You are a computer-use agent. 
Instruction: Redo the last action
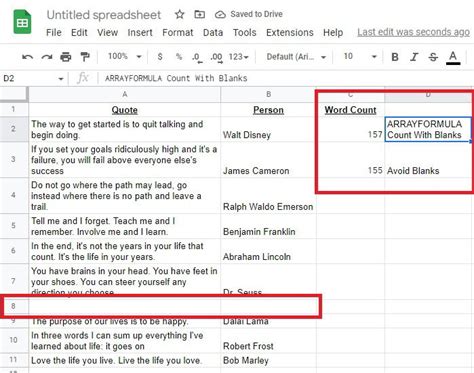click(x=47, y=57)
